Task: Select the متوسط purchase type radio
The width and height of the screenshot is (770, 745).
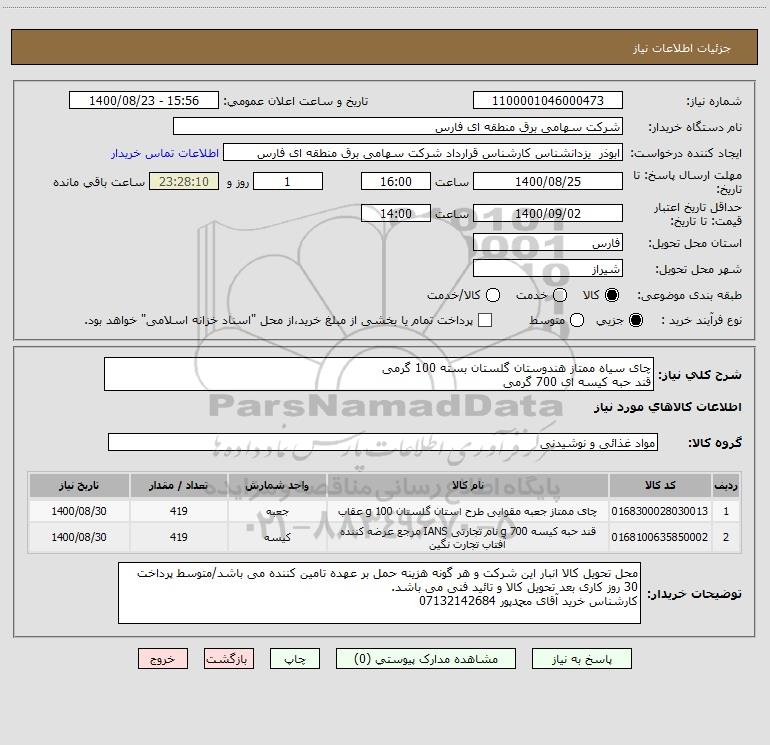Action: coord(577,320)
